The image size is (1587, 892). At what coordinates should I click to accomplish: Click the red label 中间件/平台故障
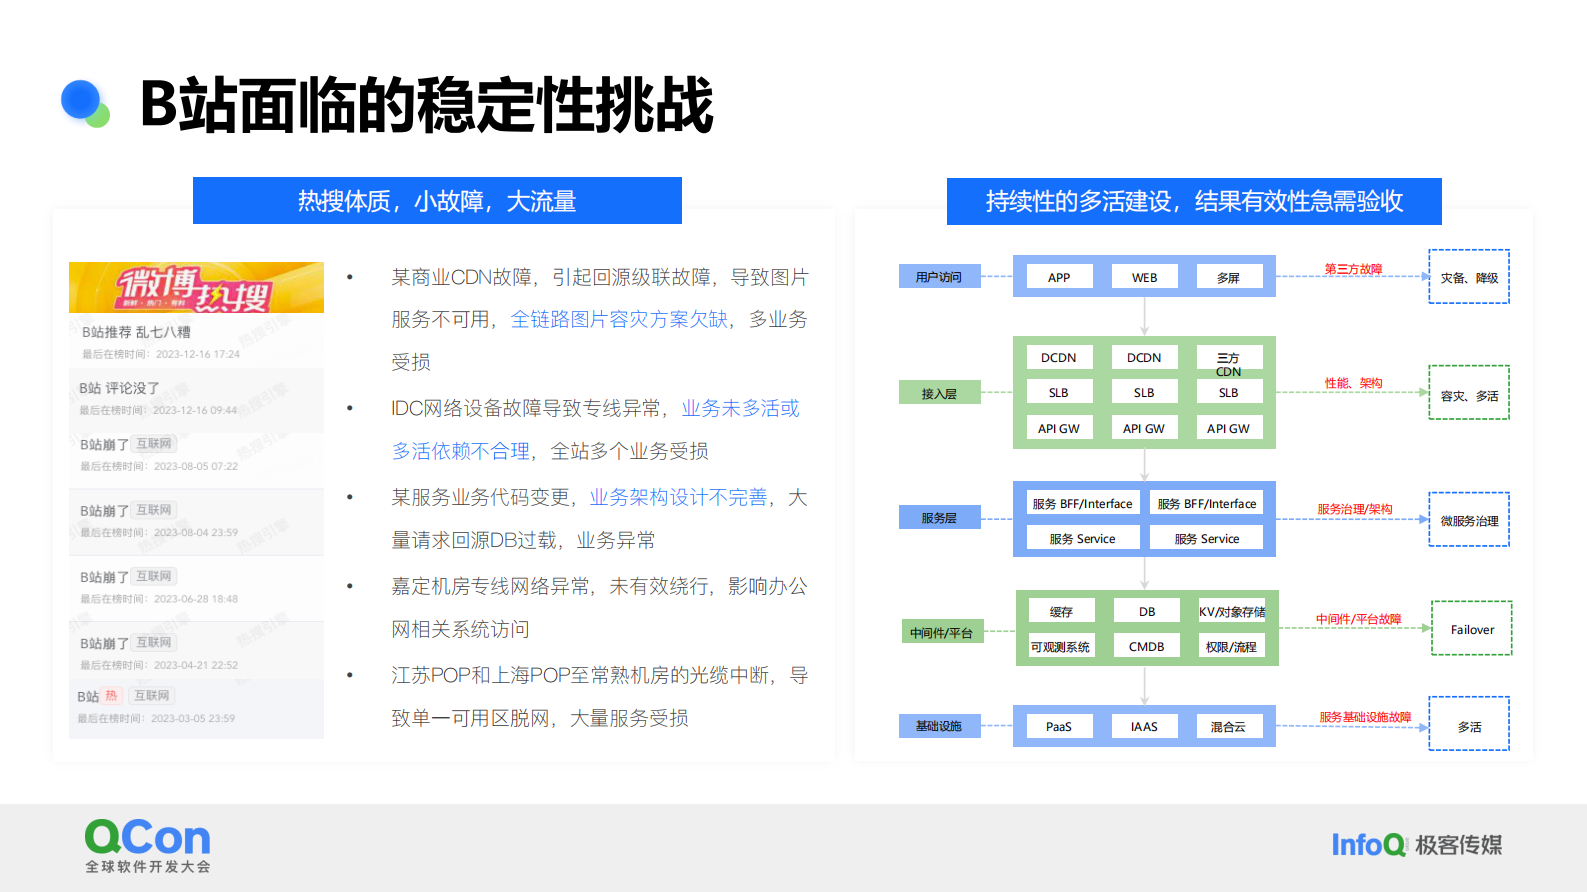(x=1359, y=619)
